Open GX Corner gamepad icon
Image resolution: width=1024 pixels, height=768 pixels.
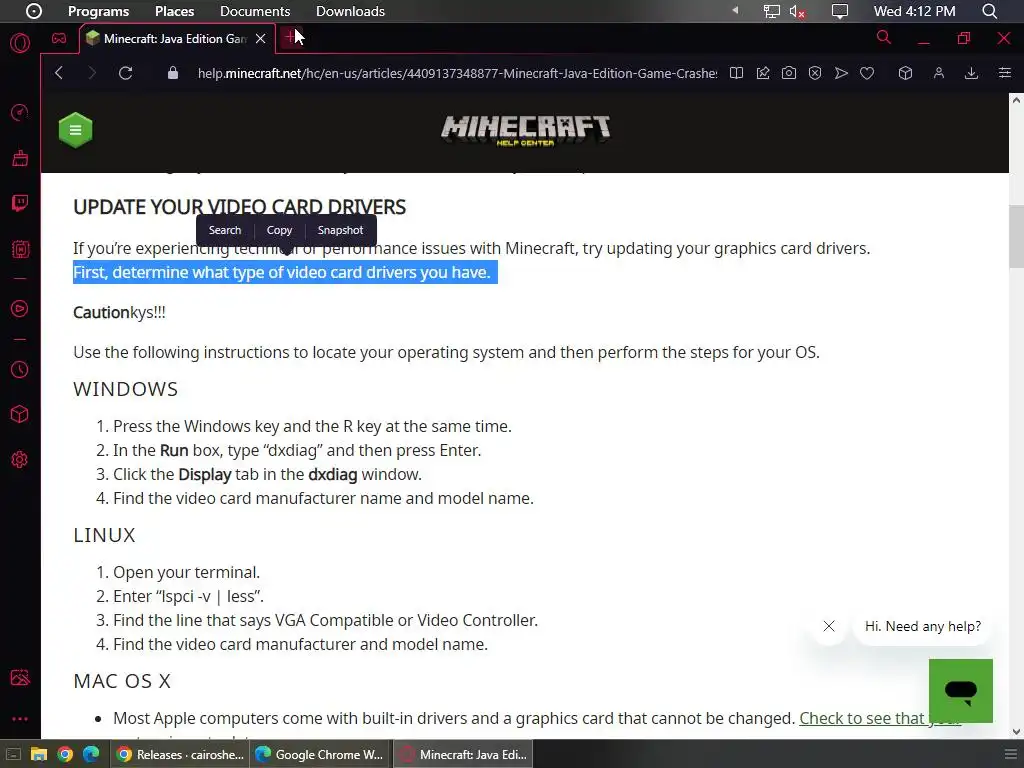coord(59,39)
